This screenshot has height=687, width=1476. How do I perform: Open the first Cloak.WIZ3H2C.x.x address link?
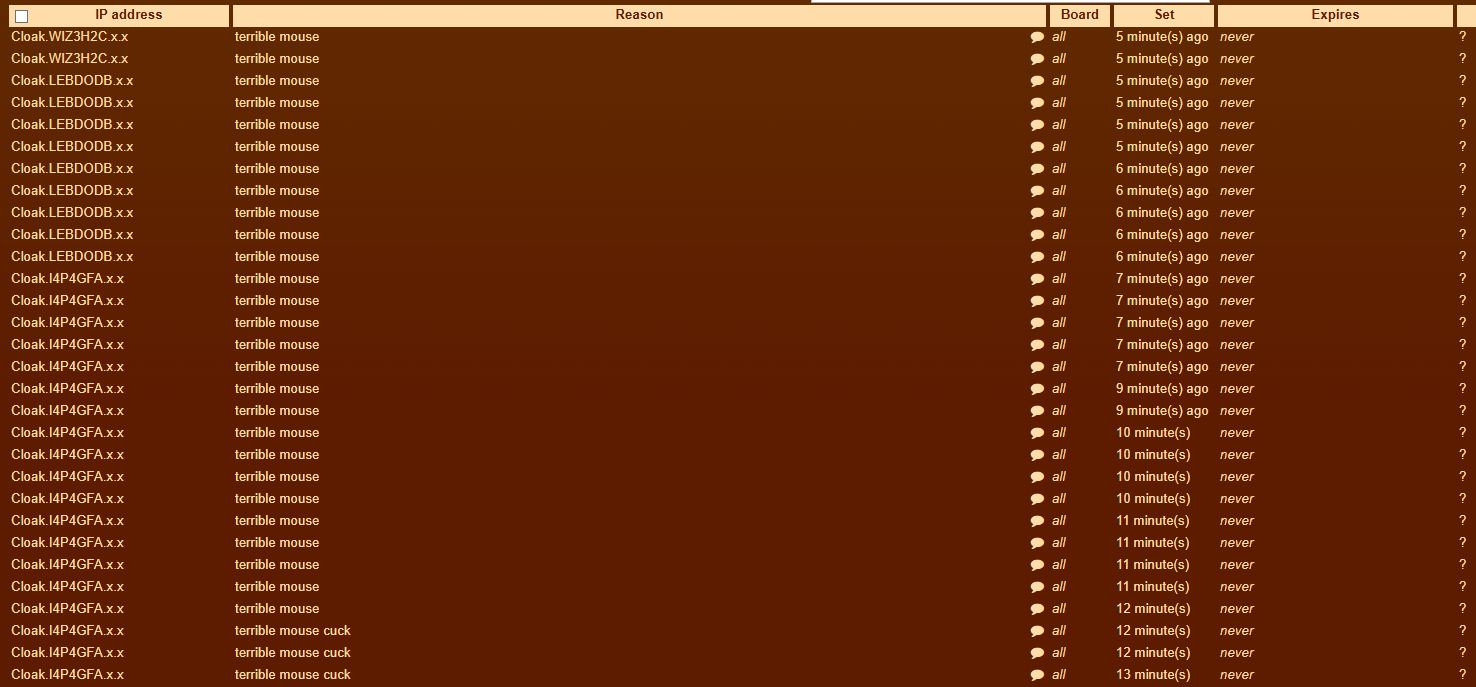pos(70,37)
